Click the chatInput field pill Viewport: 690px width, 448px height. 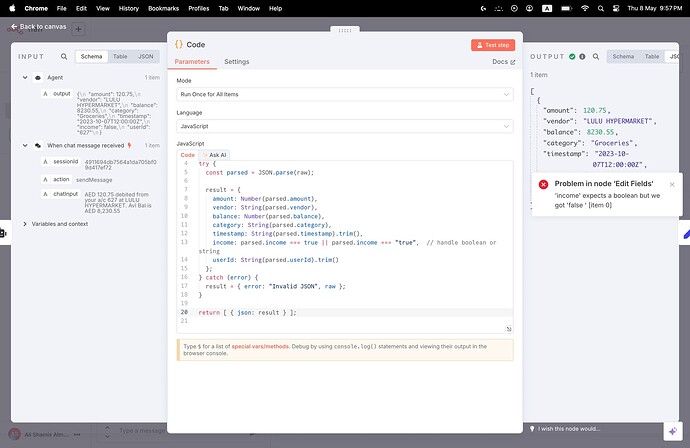click(61, 194)
